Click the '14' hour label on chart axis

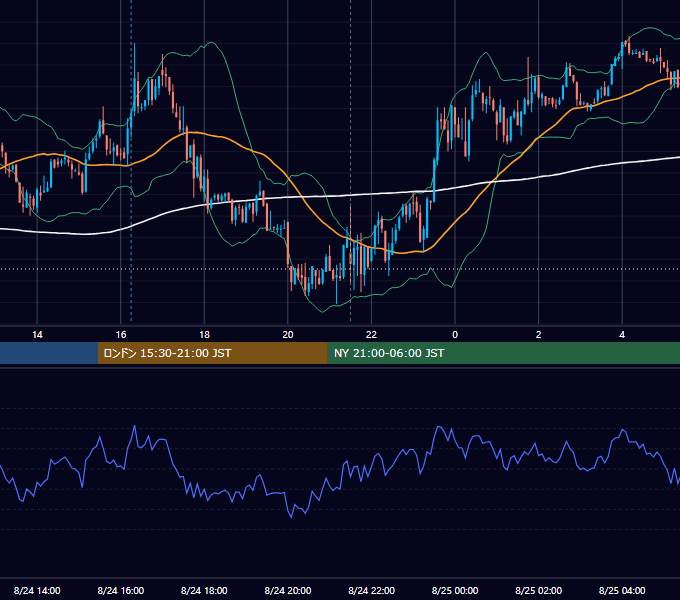[37, 335]
